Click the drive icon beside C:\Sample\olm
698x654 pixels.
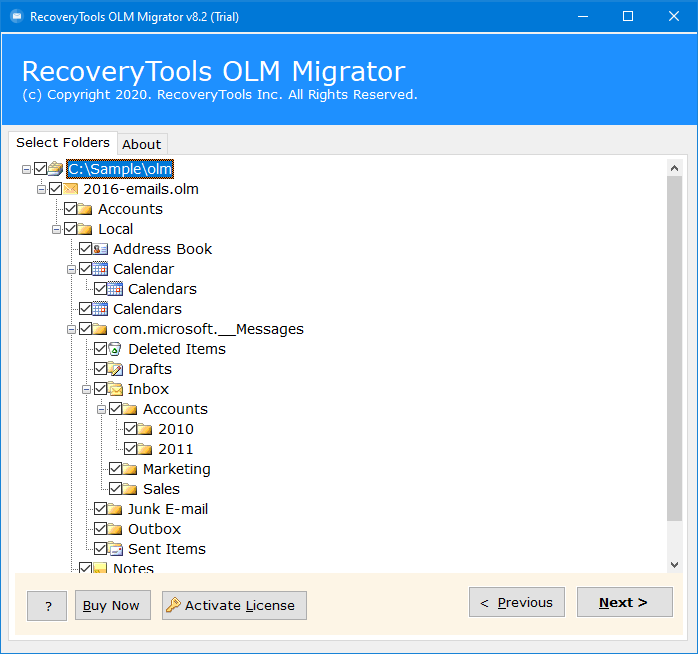coord(56,169)
